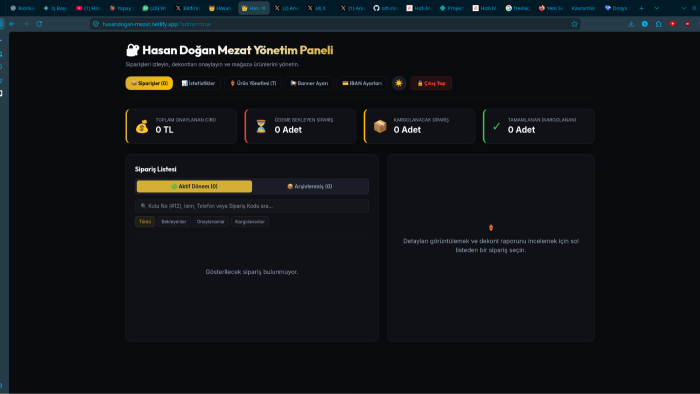Open a new browser tab
This screenshot has height=394, width=700.
click(x=642, y=8)
